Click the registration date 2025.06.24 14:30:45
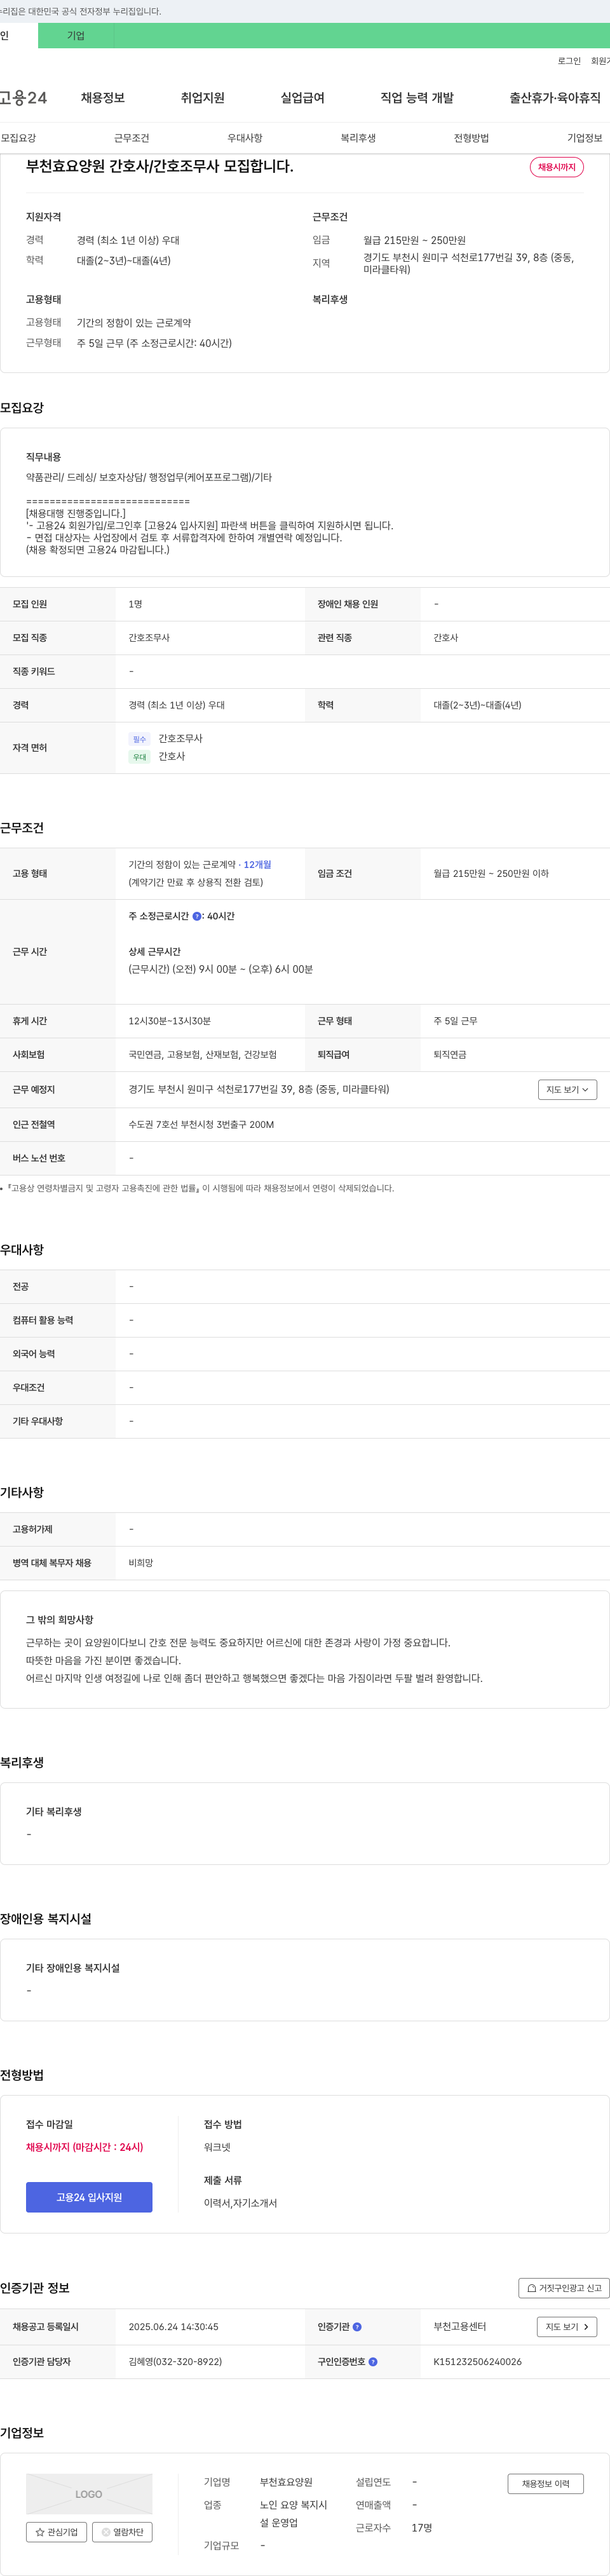 click(173, 2327)
